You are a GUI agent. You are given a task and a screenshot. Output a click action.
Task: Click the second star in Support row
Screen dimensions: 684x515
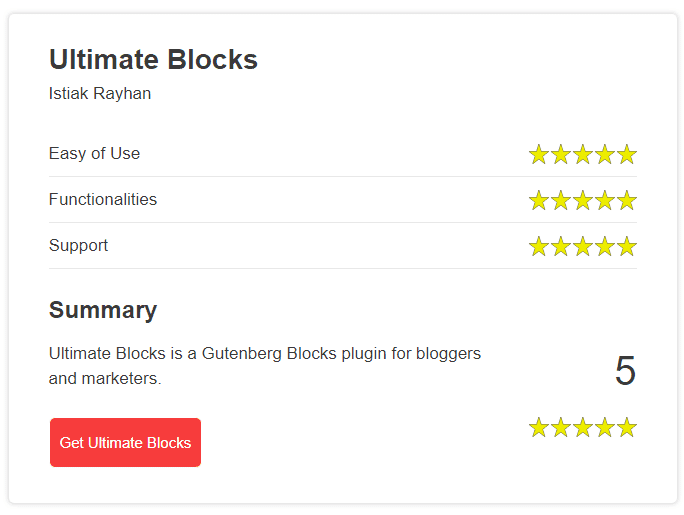[561, 246]
